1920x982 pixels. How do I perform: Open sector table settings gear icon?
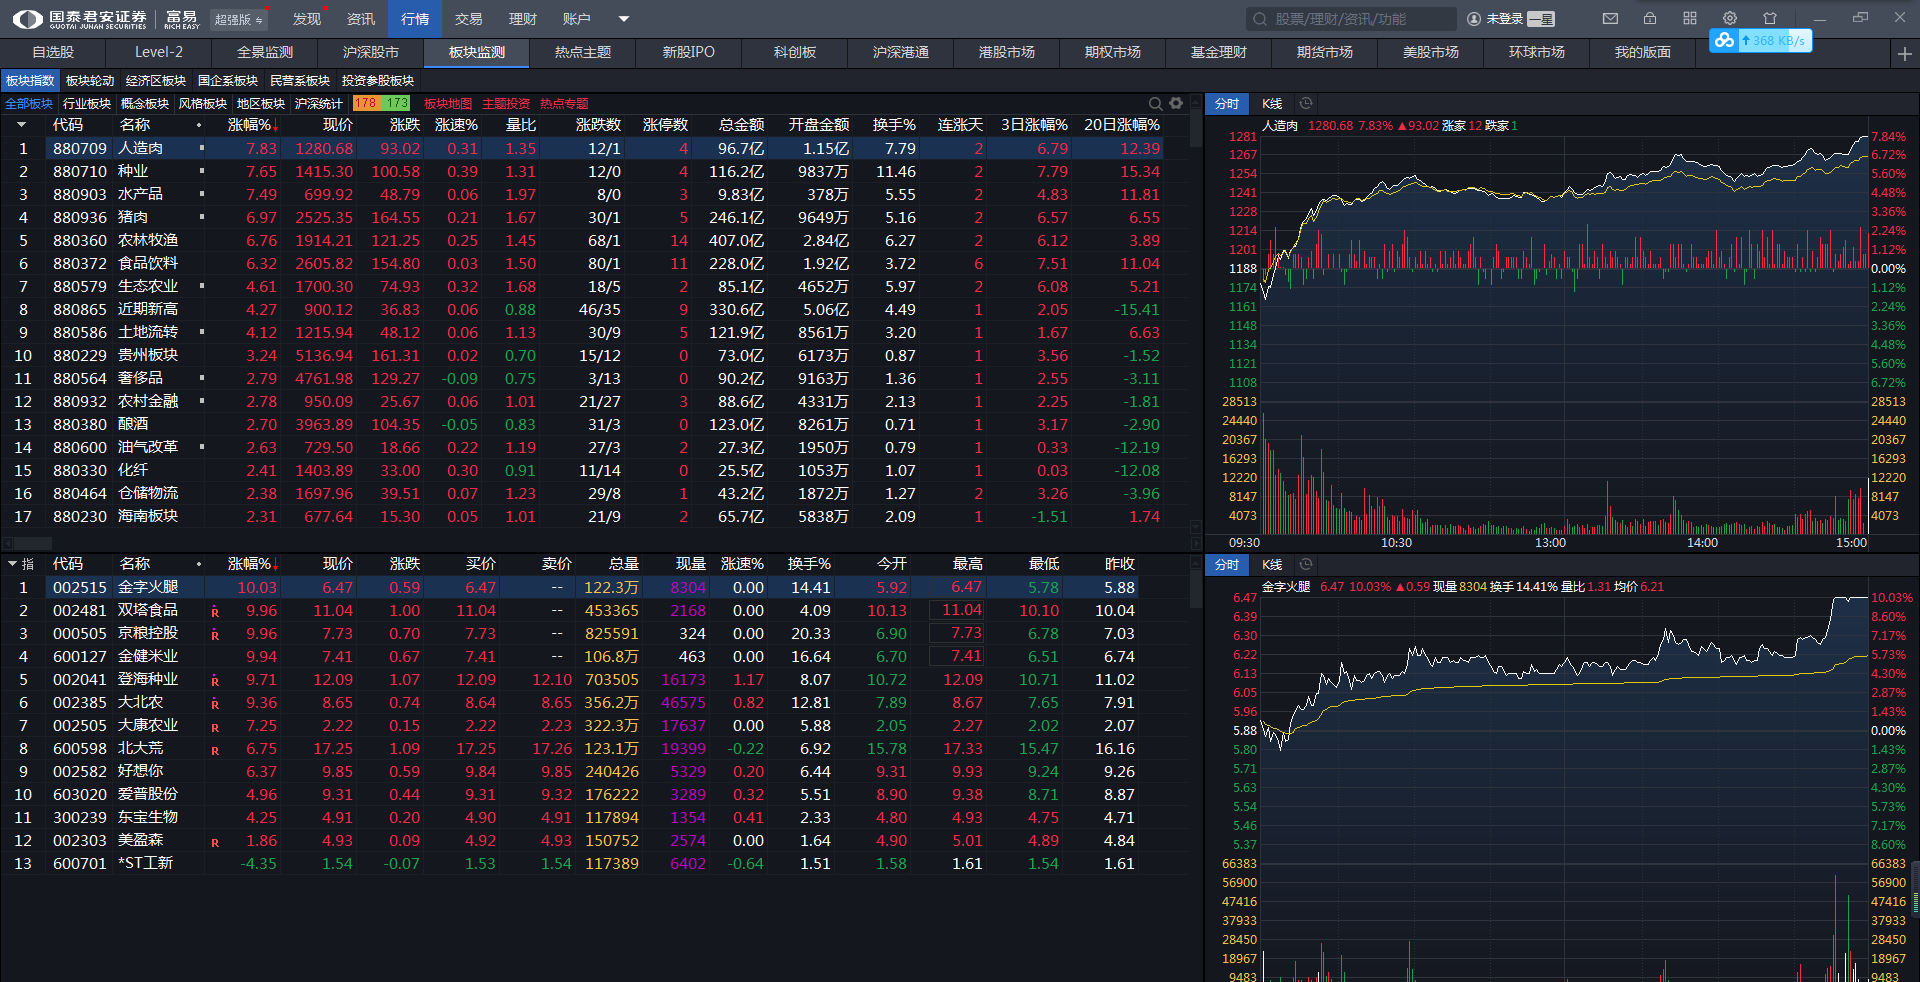(x=1176, y=103)
